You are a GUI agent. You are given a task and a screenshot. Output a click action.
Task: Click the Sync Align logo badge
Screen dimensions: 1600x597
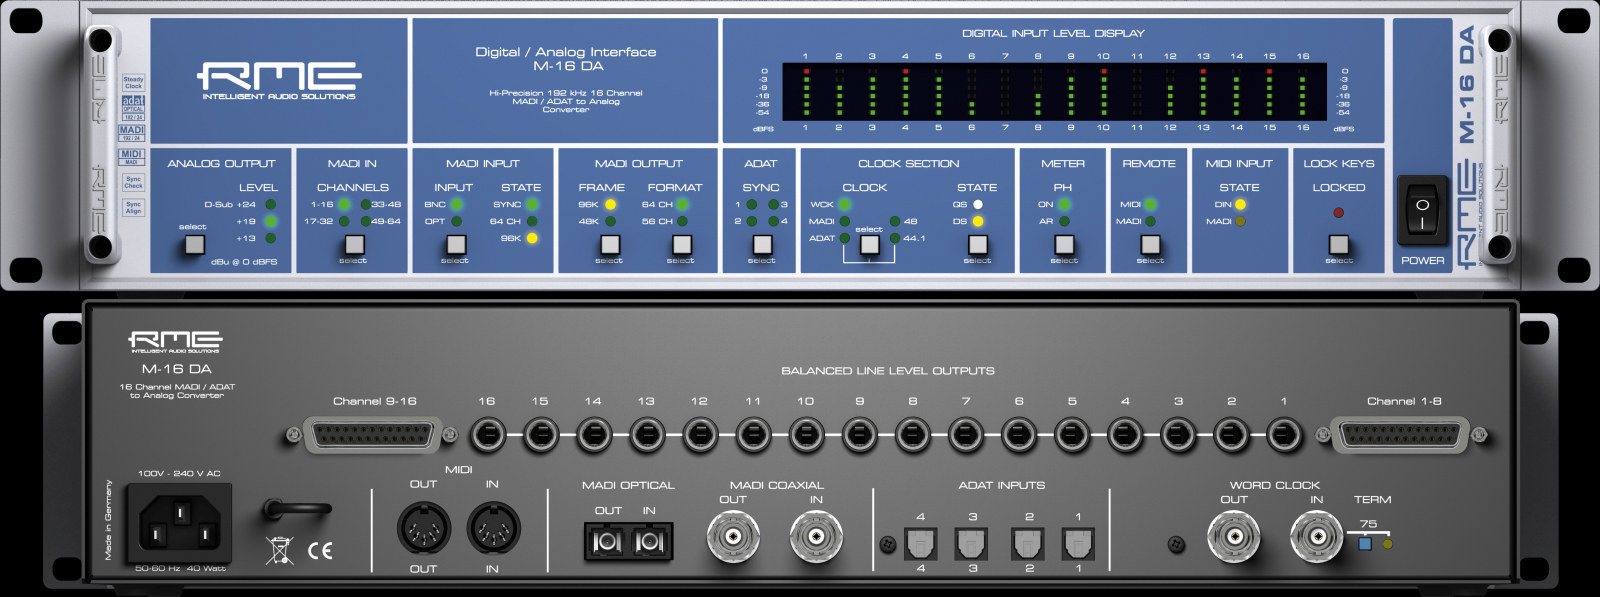pyautogui.click(x=133, y=207)
